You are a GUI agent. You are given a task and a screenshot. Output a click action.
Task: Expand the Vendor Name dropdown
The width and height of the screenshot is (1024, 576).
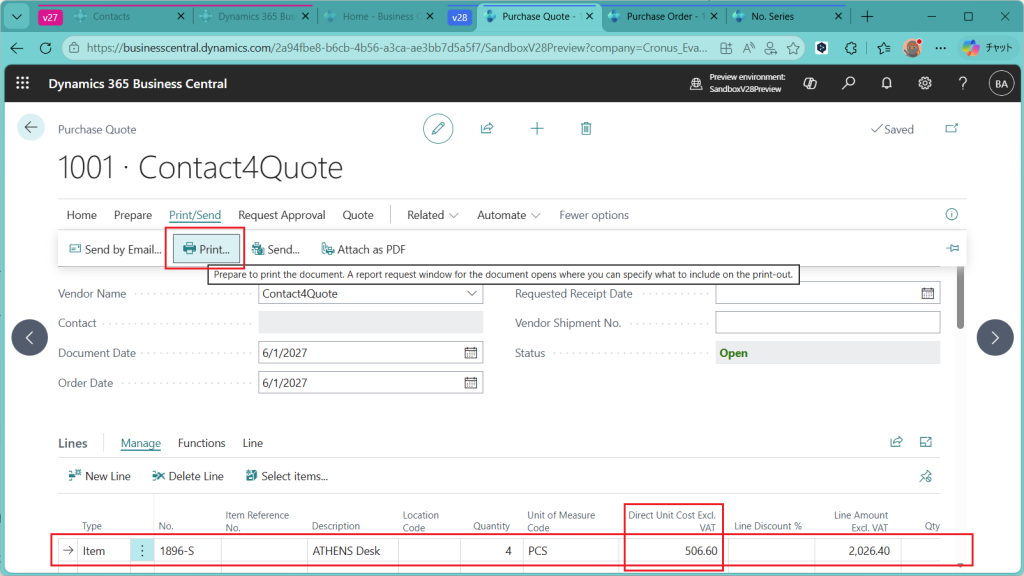pyautogui.click(x=472, y=294)
